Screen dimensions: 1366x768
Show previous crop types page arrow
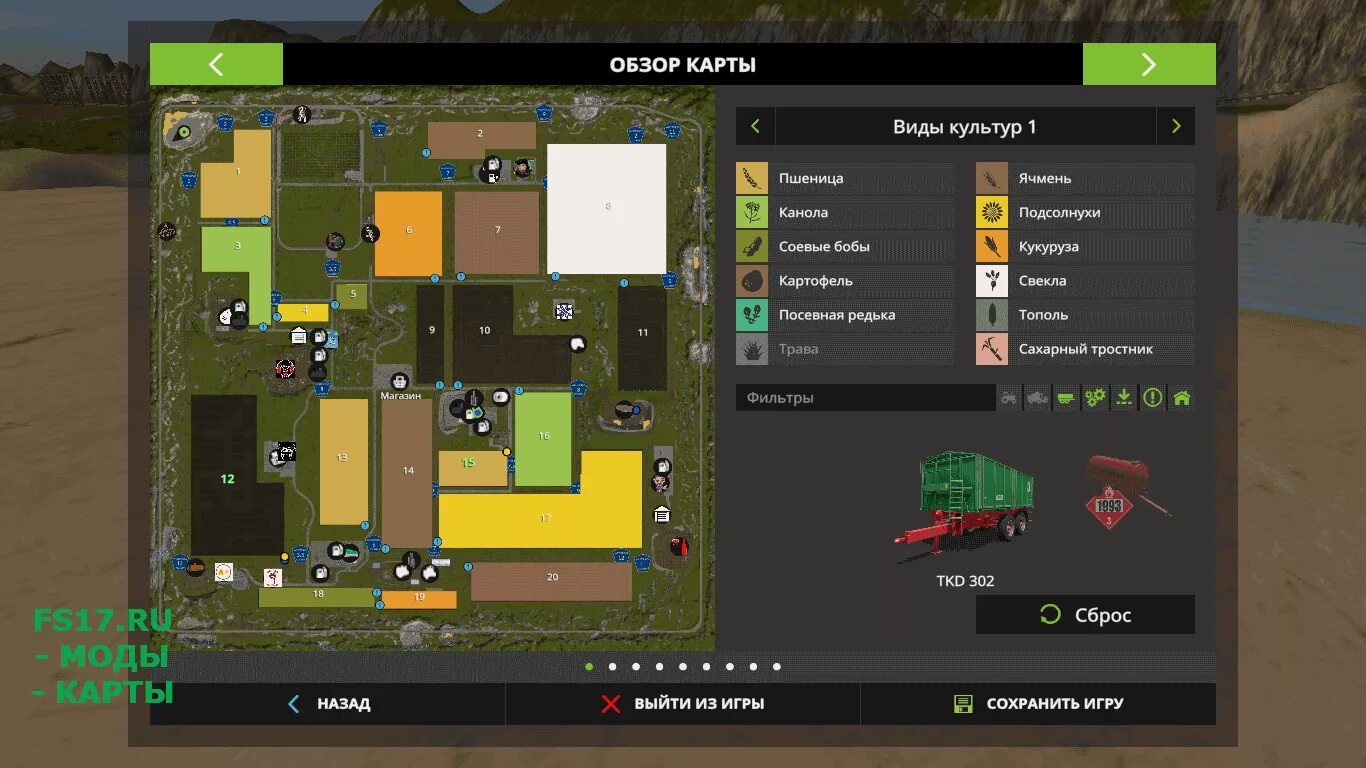tap(755, 127)
